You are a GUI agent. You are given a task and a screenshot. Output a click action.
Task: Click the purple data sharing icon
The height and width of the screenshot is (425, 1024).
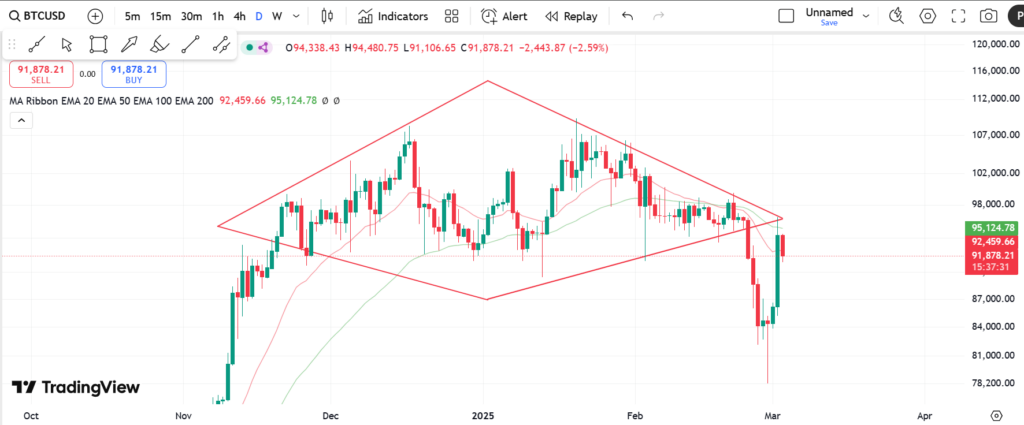point(263,48)
